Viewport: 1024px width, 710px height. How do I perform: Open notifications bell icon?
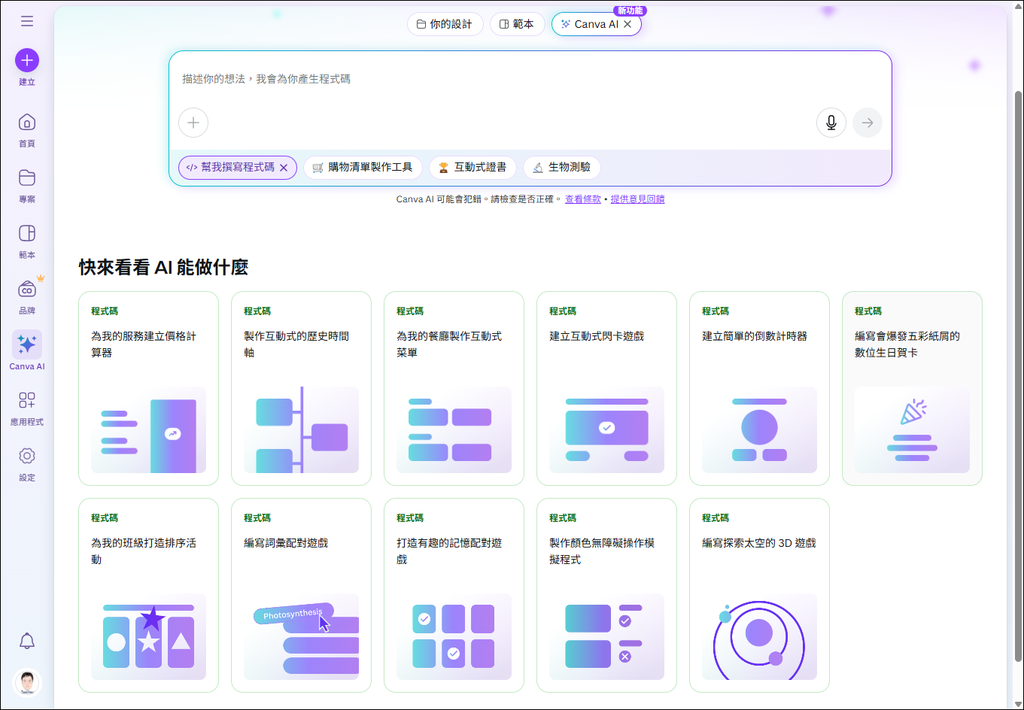(27, 641)
